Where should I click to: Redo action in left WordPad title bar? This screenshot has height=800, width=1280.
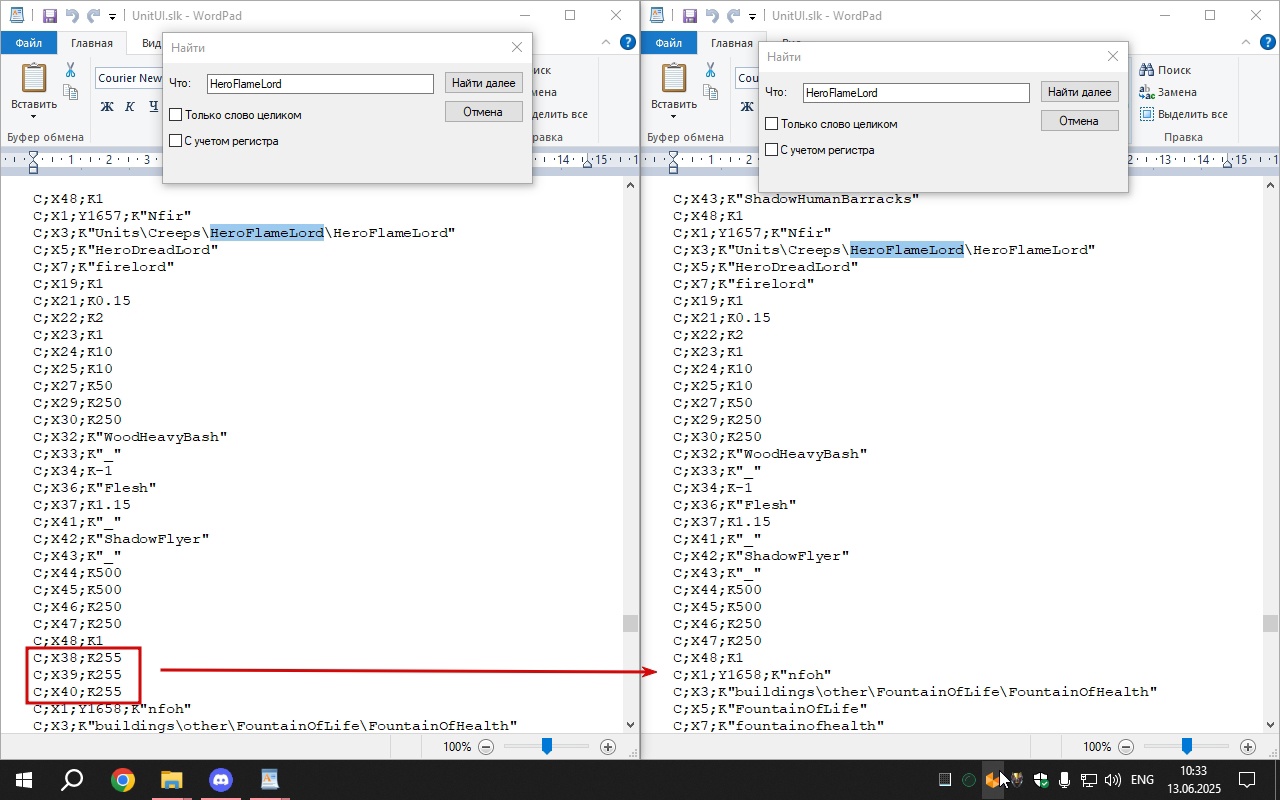coord(93,16)
